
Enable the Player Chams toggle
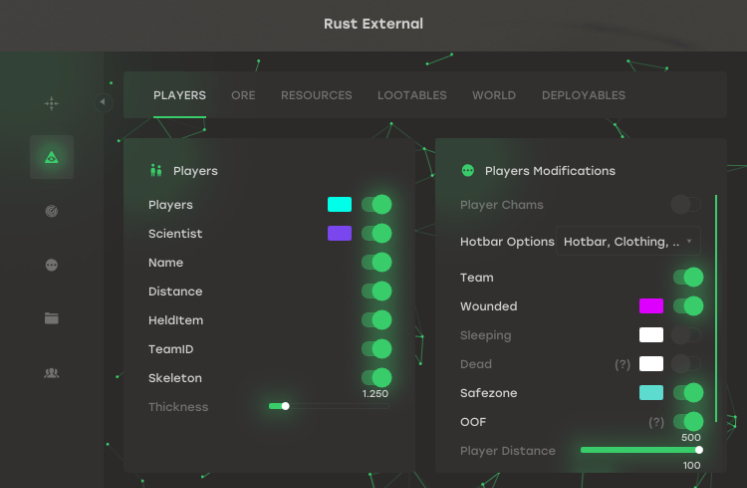click(686, 205)
